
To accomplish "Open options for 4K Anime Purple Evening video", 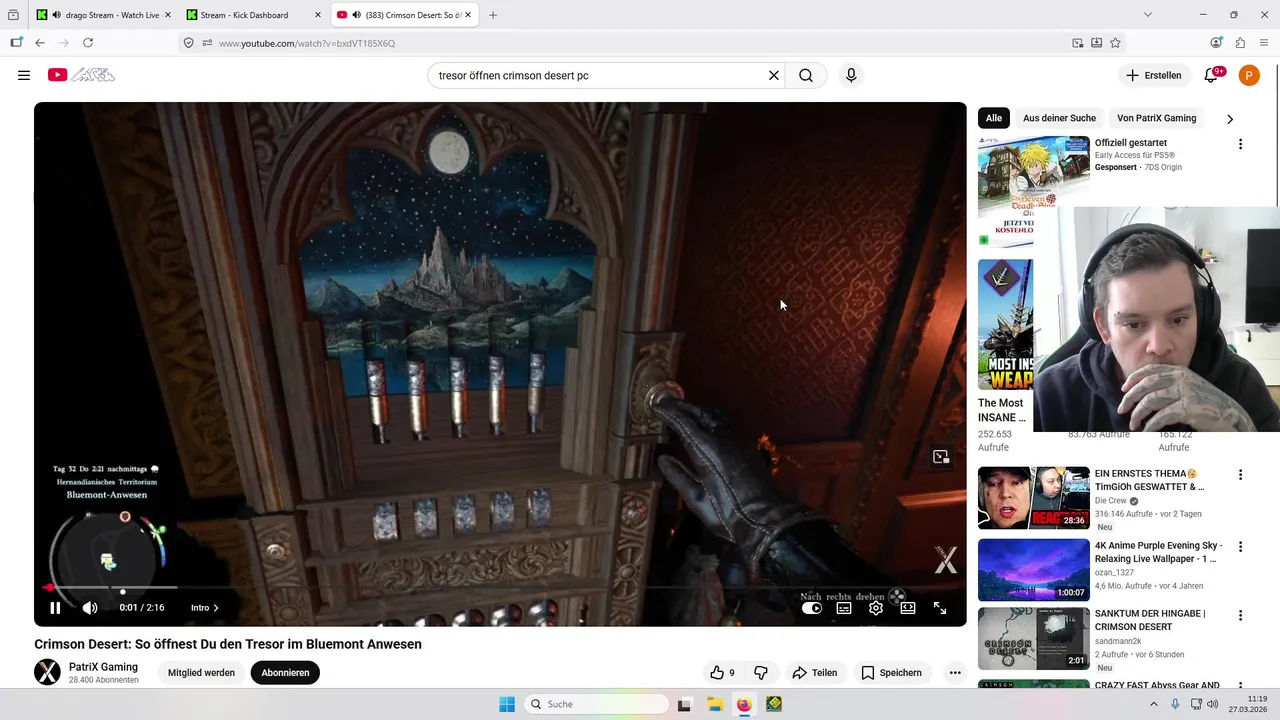I will click(x=1240, y=547).
